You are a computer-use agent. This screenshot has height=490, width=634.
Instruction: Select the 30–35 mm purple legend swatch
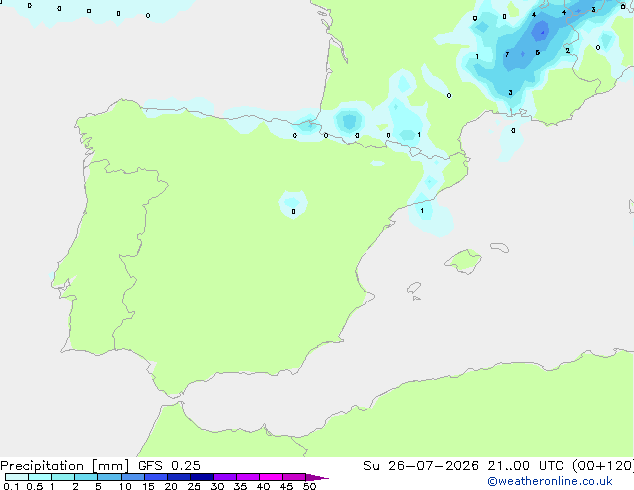(225, 477)
